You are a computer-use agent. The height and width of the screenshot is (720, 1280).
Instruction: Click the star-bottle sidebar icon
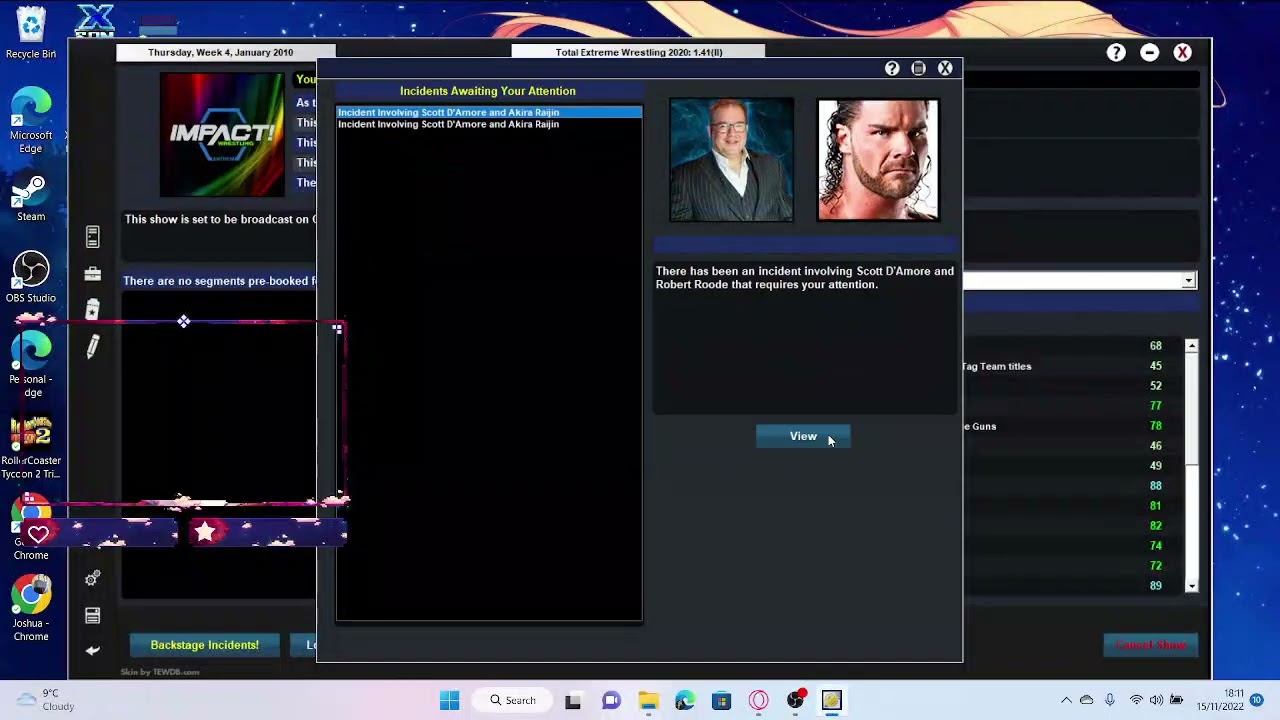(92, 310)
